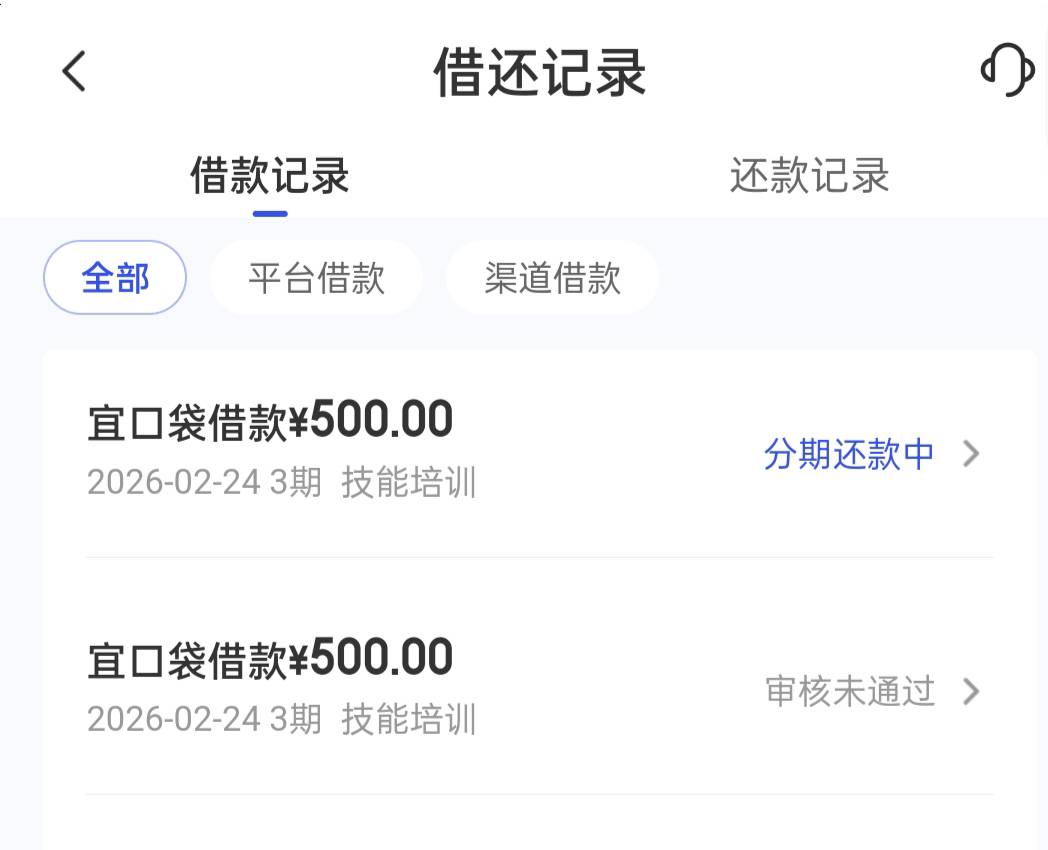Select the 渠道借款 filter chip
The width and height of the screenshot is (1048, 850).
tap(552, 278)
